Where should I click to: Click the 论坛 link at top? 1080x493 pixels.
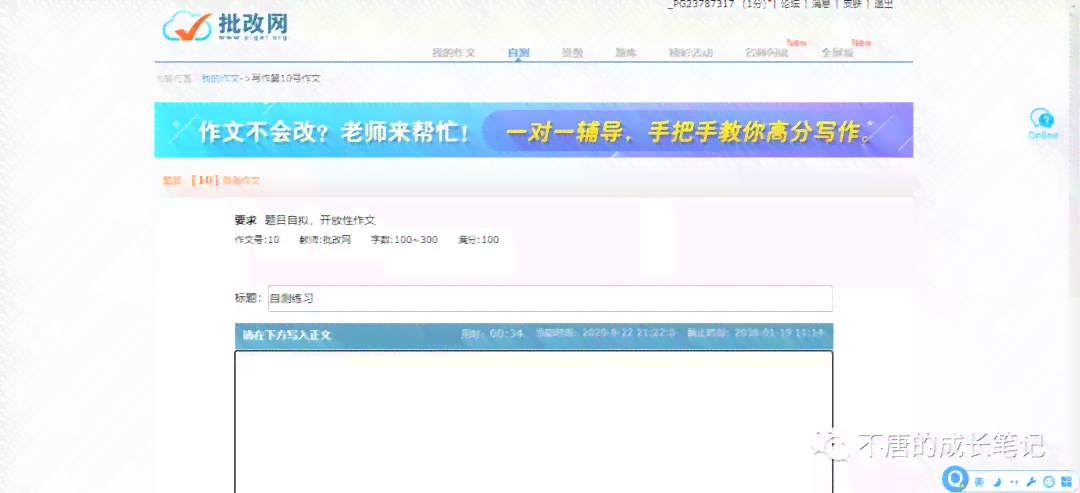[790, 3]
